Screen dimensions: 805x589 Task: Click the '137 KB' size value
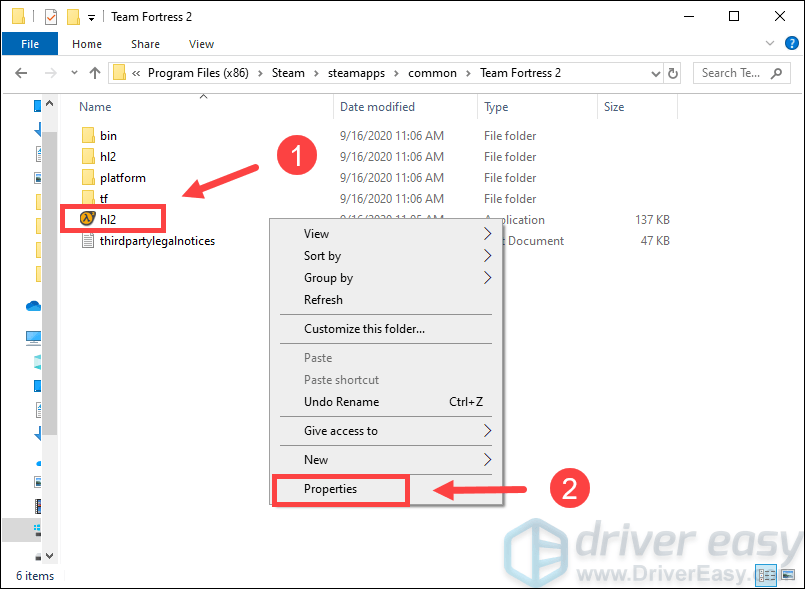pyautogui.click(x=652, y=220)
